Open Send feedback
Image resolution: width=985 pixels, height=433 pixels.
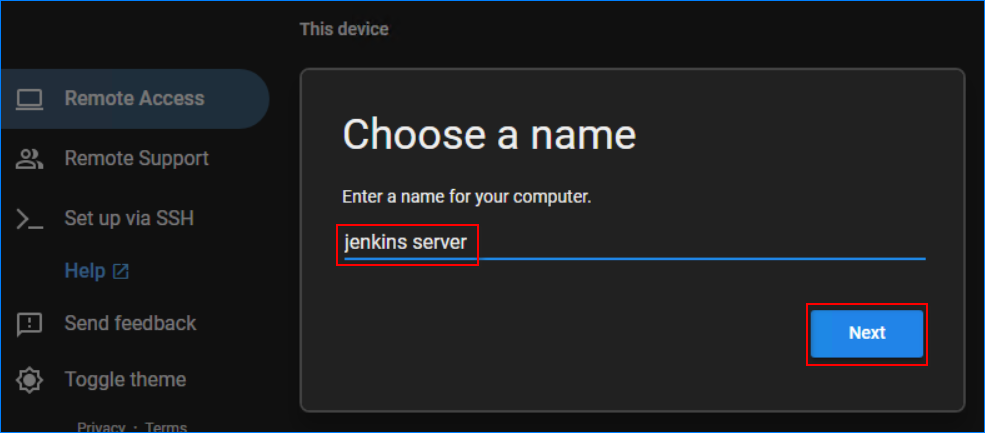(130, 323)
